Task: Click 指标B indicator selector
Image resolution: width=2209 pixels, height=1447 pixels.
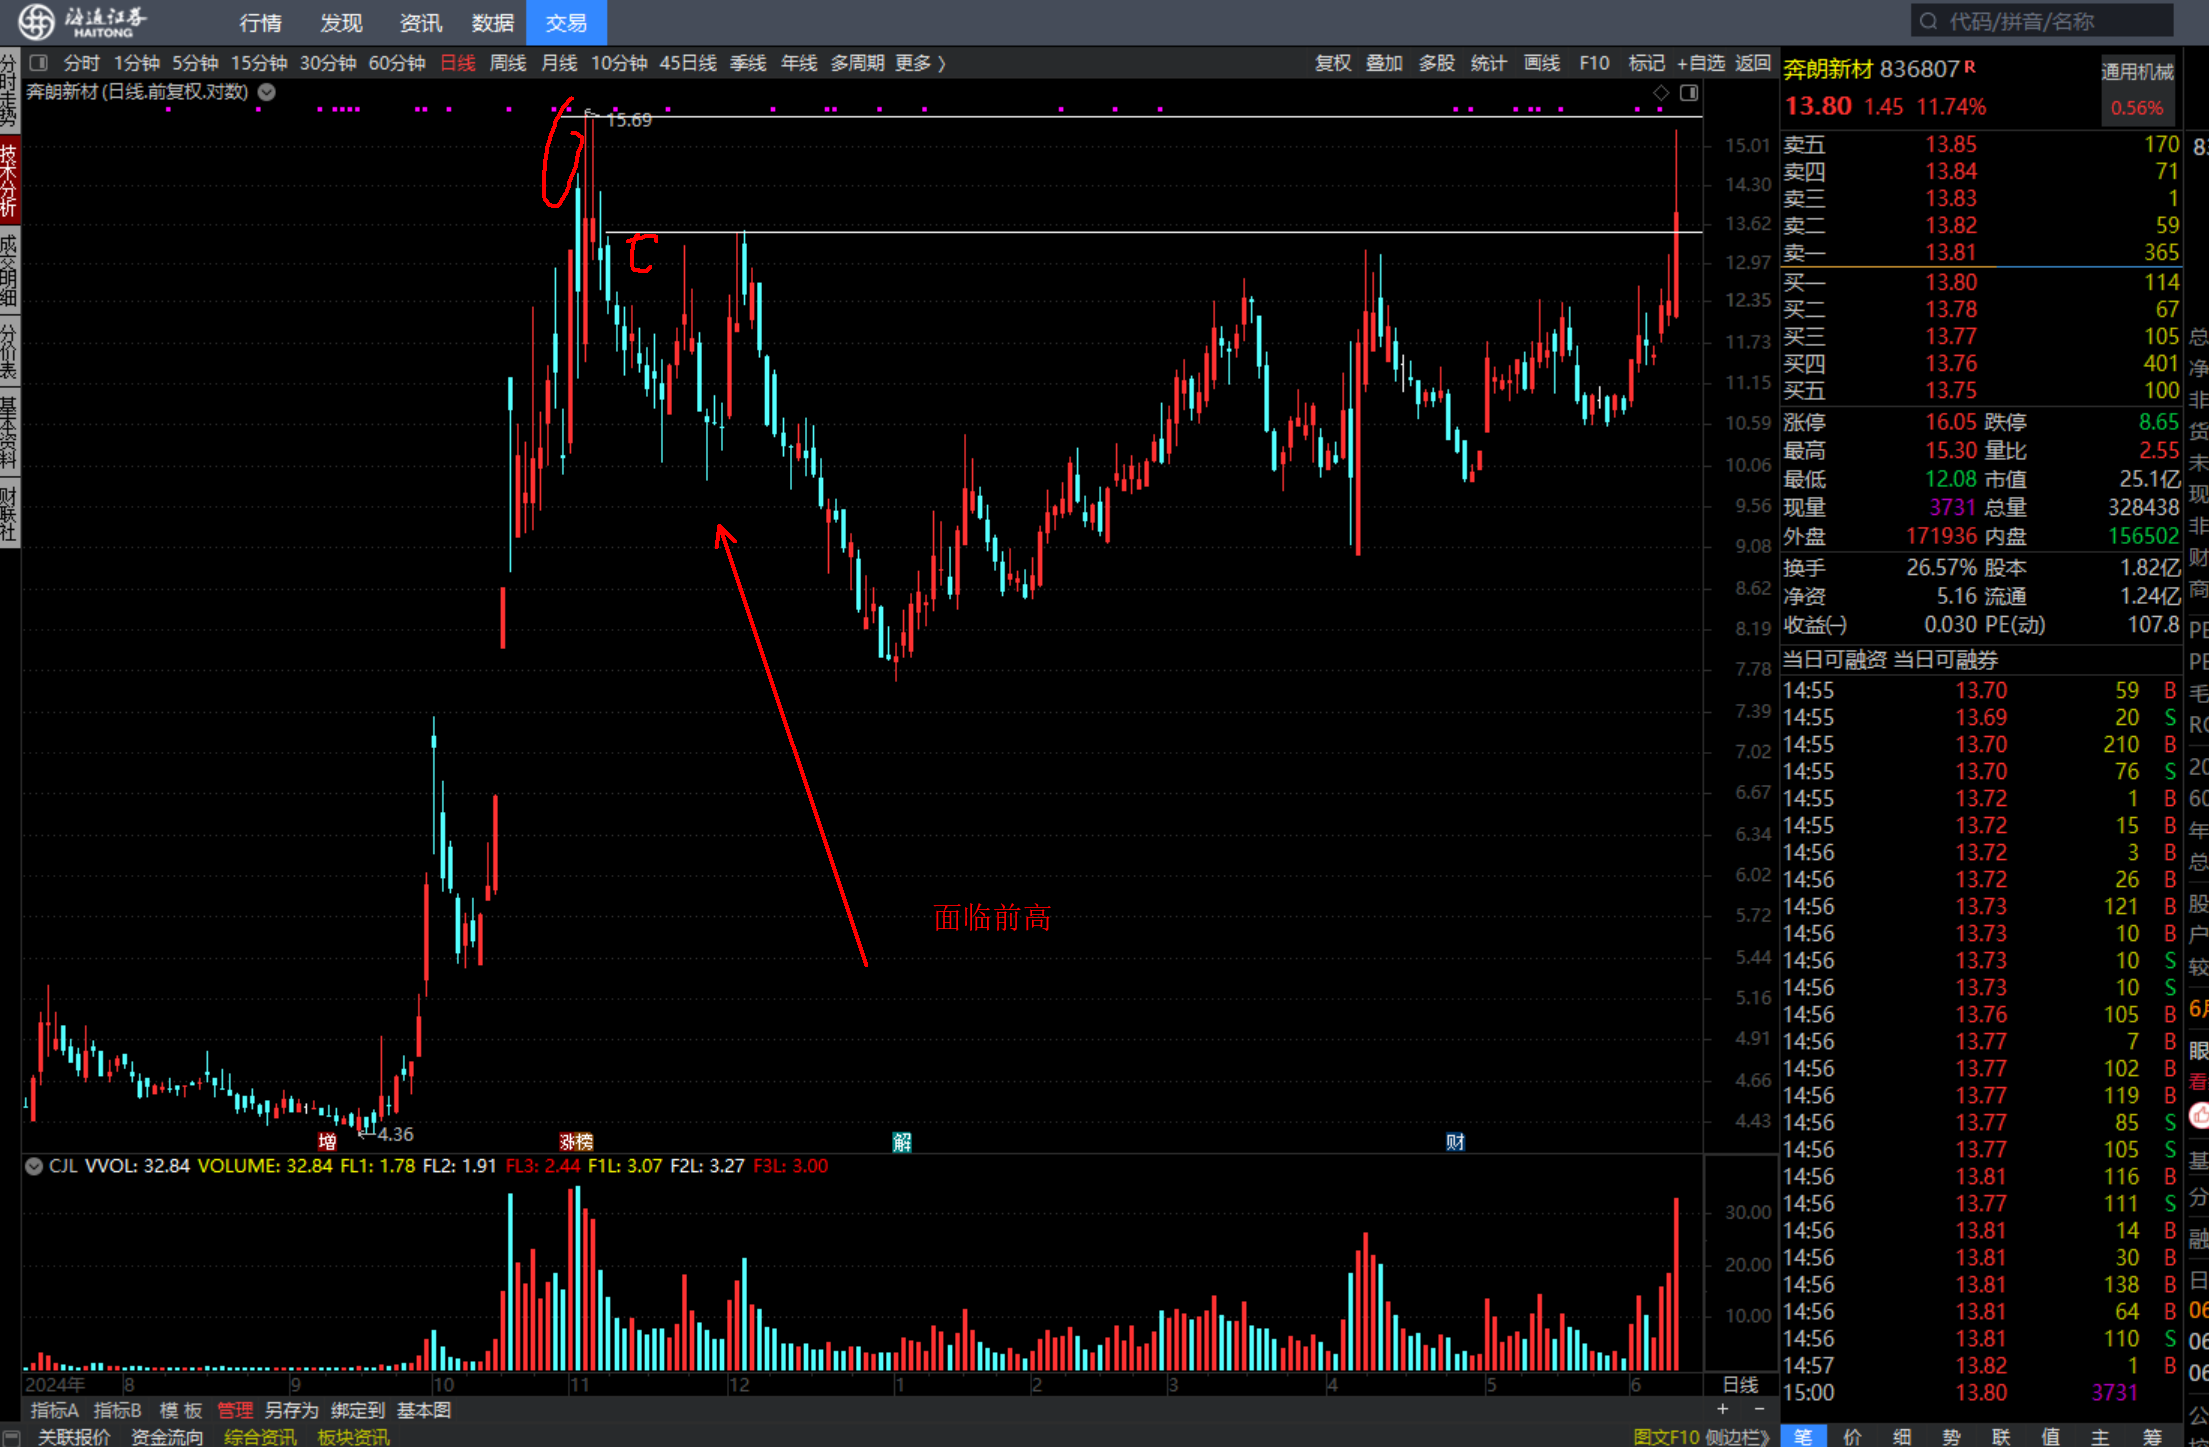Action: [x=117, y=1410]
